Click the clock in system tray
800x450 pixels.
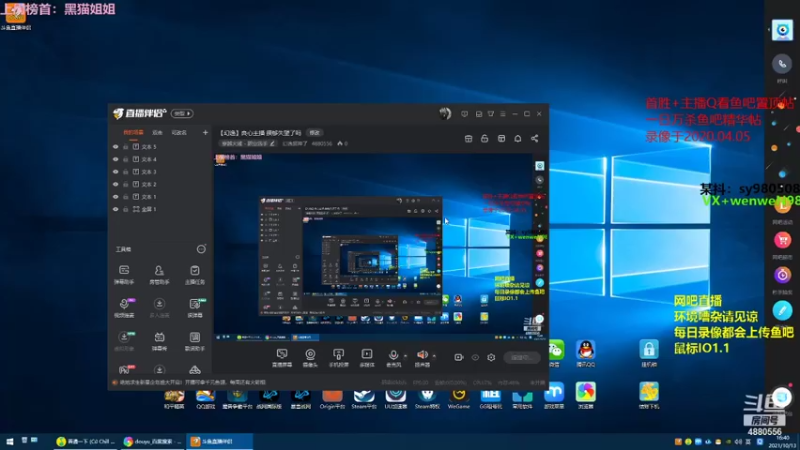[782, 442]
